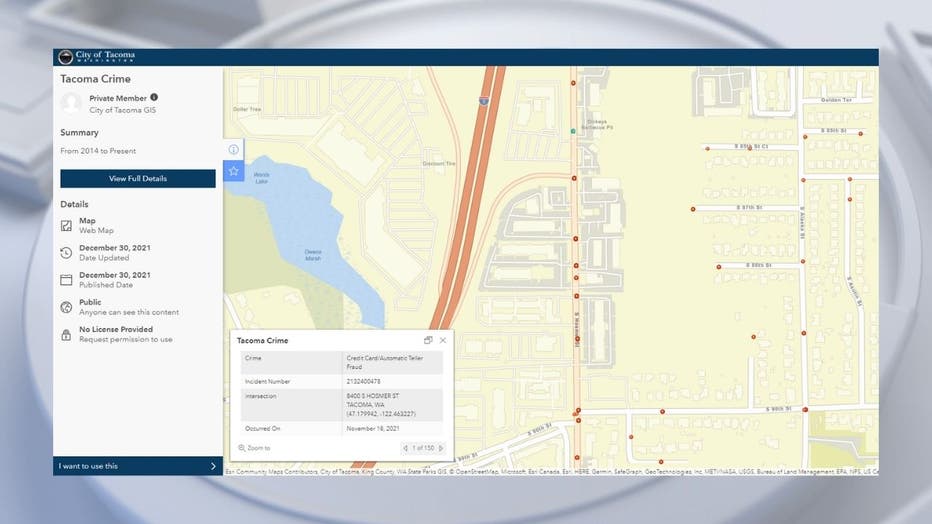The width and height of the screenshot is (932, 524).
Task: Click the City of Tacoma logo
Action: click(x=97, y=56)
